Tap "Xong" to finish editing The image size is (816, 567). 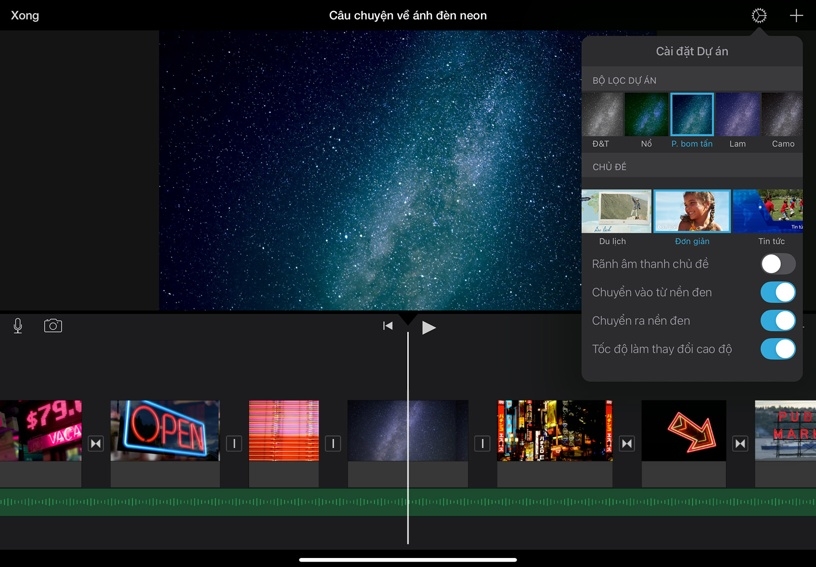[25, 16]
